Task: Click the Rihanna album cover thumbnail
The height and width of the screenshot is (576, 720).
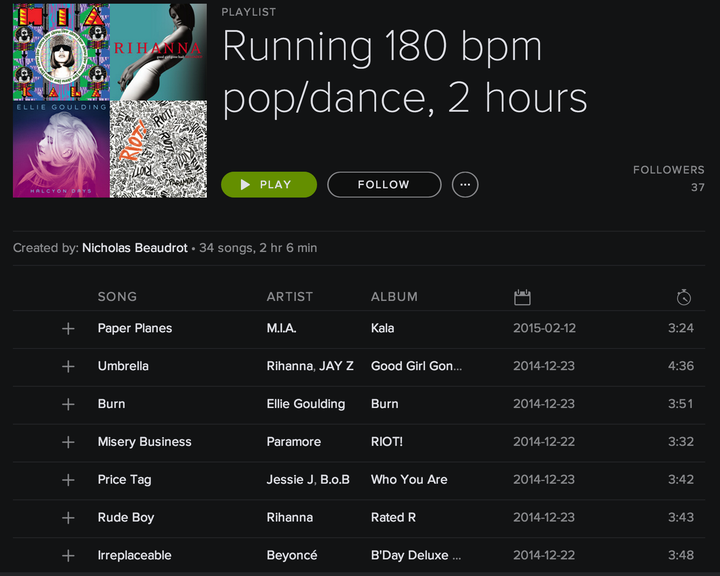Action: pos(158,52)
